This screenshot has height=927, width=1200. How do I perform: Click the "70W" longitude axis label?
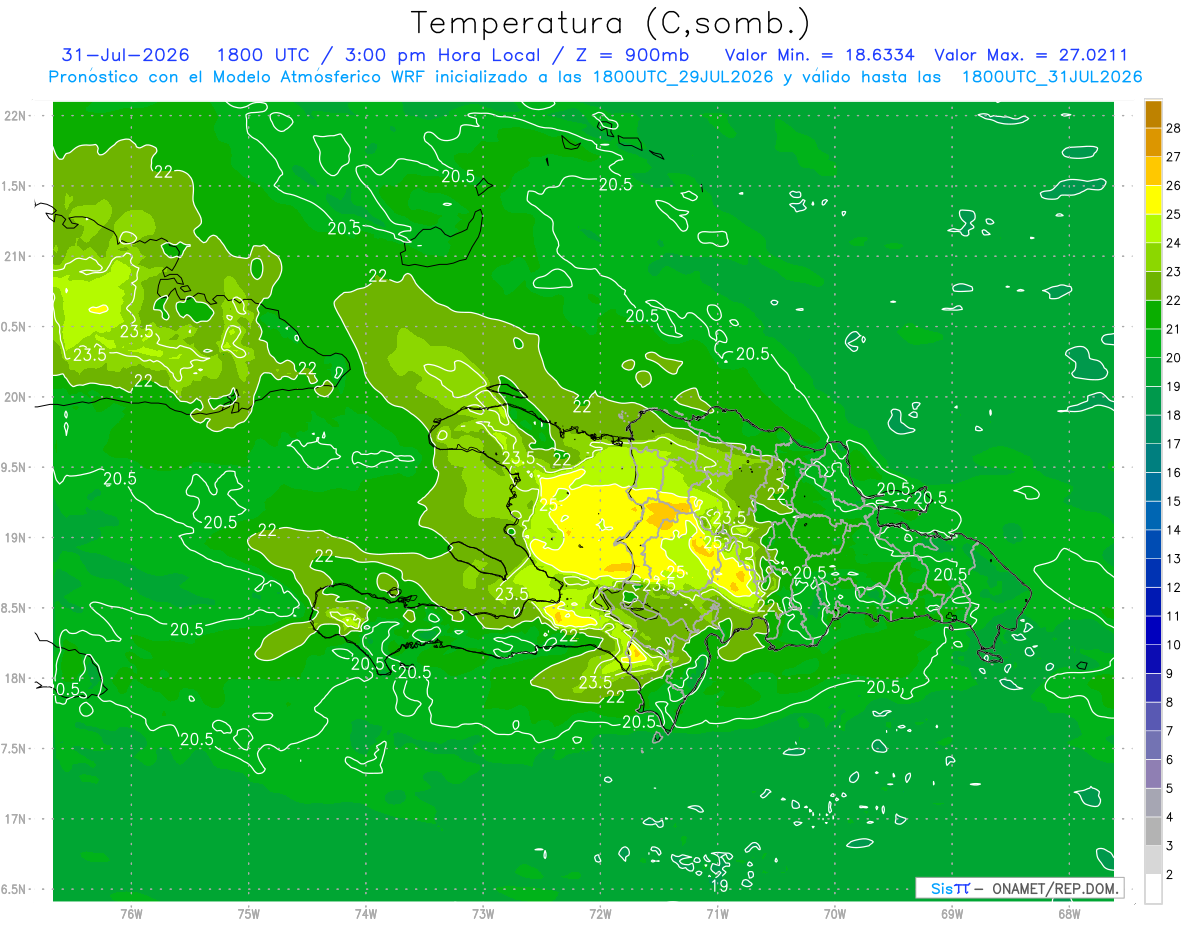click(x=835, y=913)
